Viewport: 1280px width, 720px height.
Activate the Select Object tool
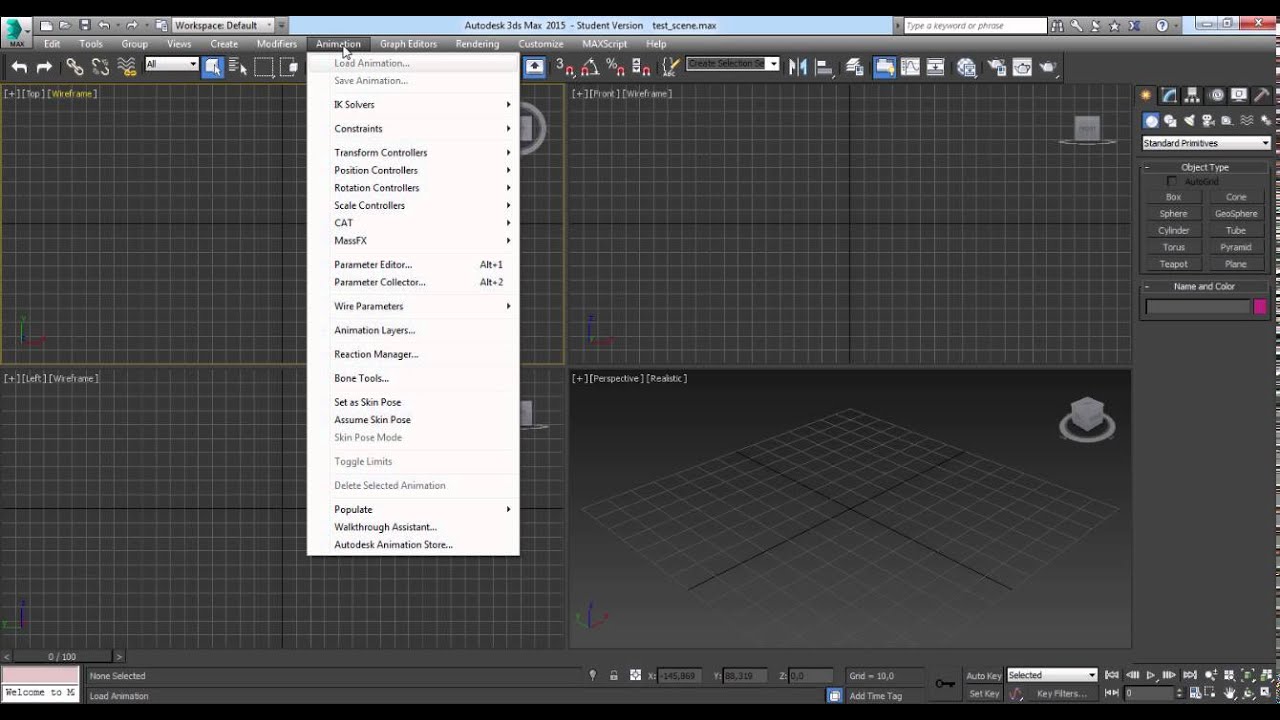click(x=213, y=67)
